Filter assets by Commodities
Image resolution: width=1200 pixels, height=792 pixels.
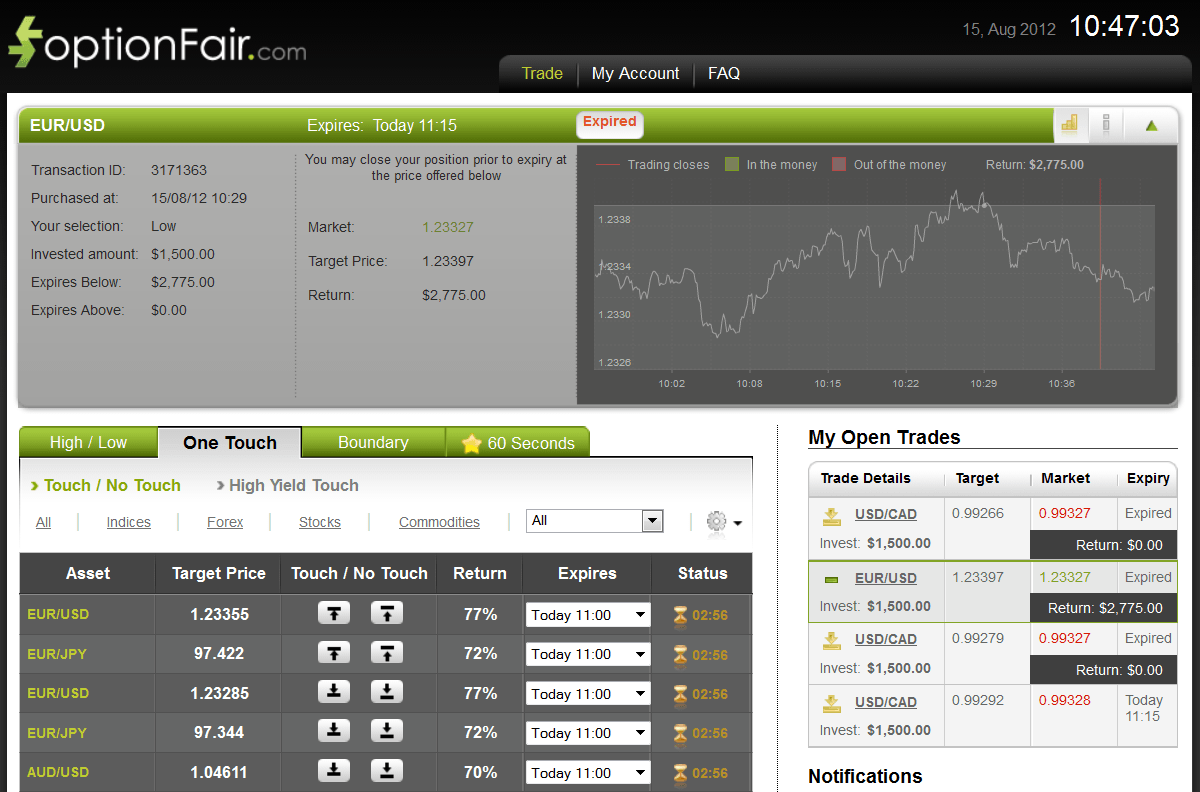(439, 522)
